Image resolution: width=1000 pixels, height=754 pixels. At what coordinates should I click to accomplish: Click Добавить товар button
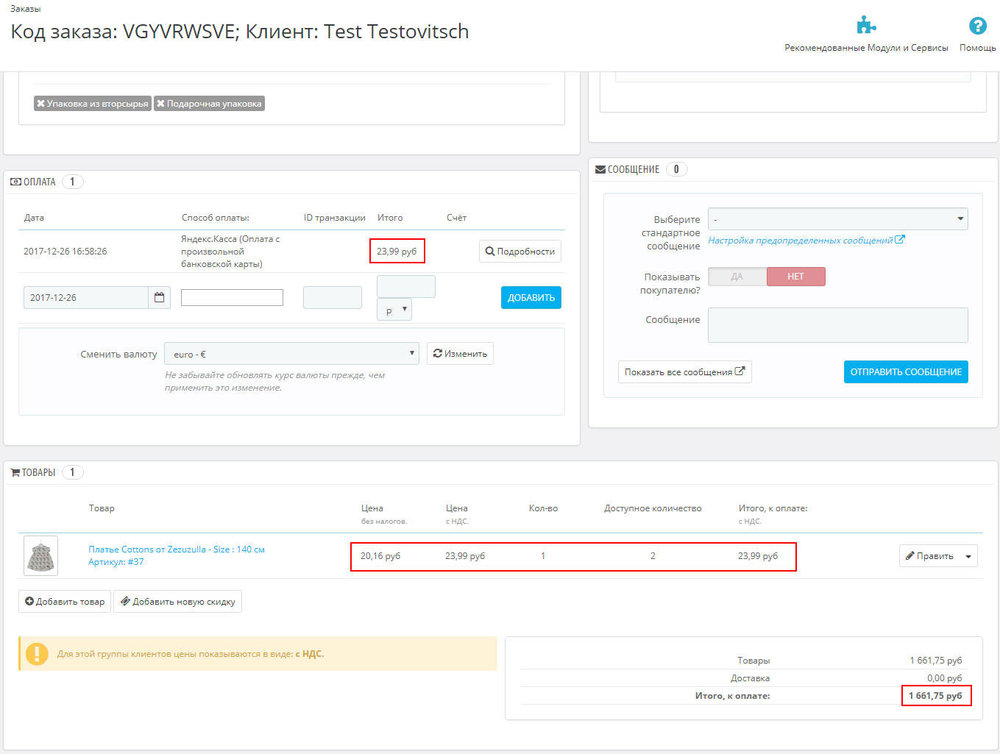coord(64,602)
